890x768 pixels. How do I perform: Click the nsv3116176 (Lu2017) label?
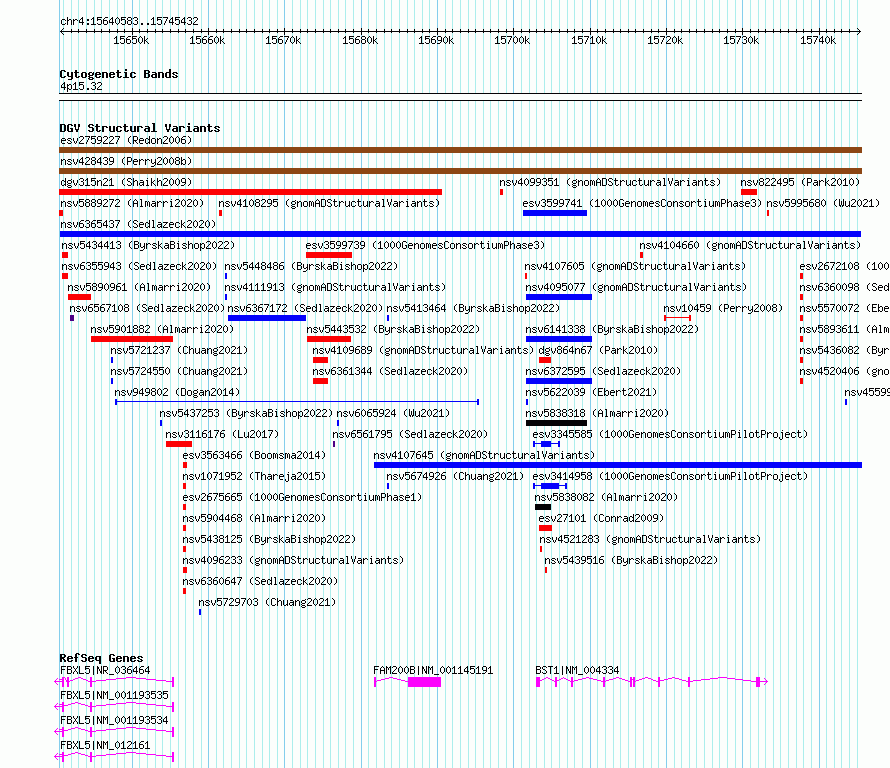222,434
